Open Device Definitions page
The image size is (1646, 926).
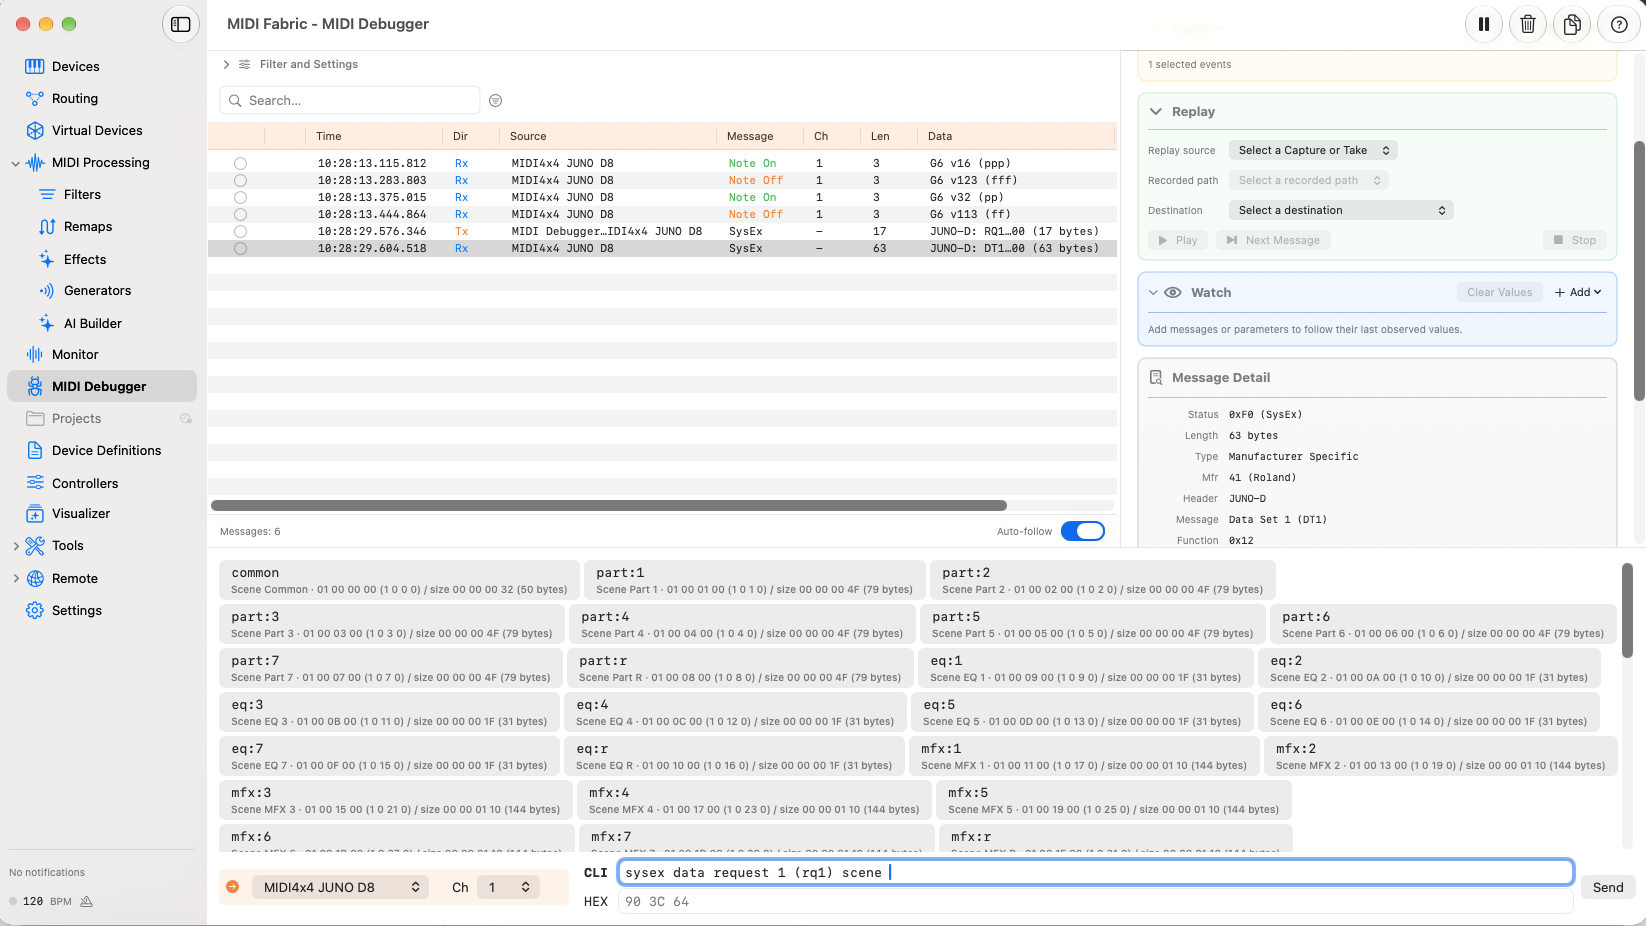[x=106, y=450]
